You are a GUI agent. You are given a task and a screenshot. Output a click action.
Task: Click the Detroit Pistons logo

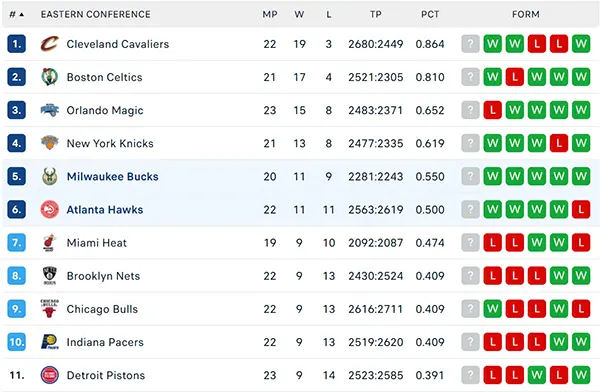[50, 375]
